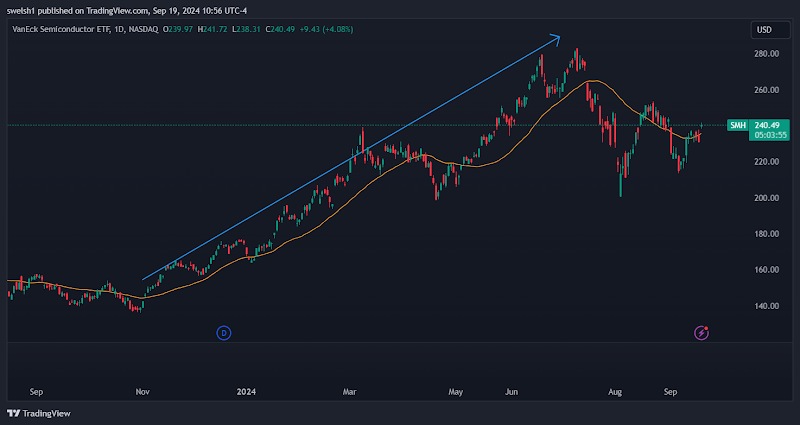Click the Jun label on time axis
The image size is (800, 425).
511,392
